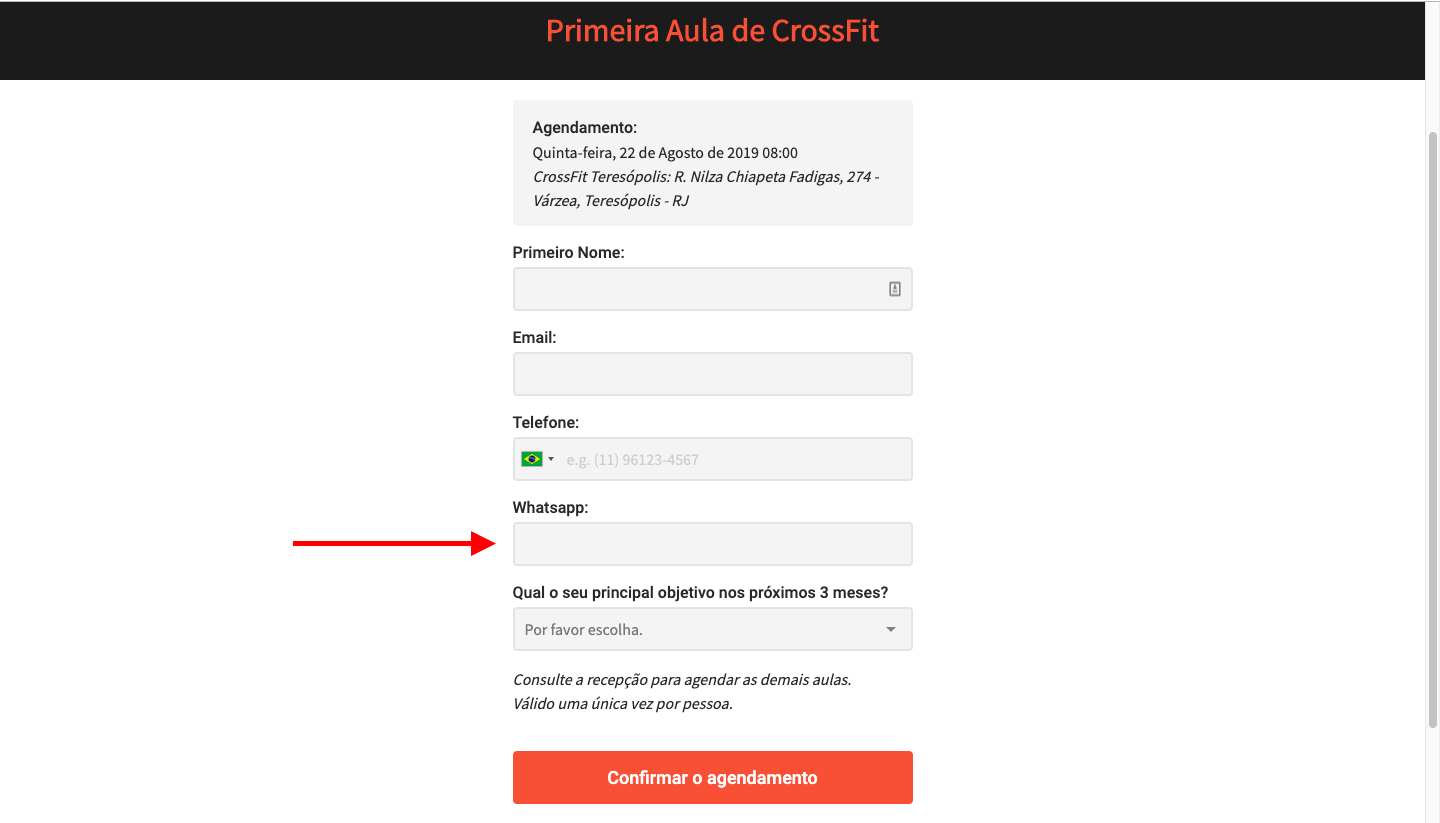This screenshot has width=1440, height=823.
Task: Open country code selector arrow beside flag
Action: 551,459
